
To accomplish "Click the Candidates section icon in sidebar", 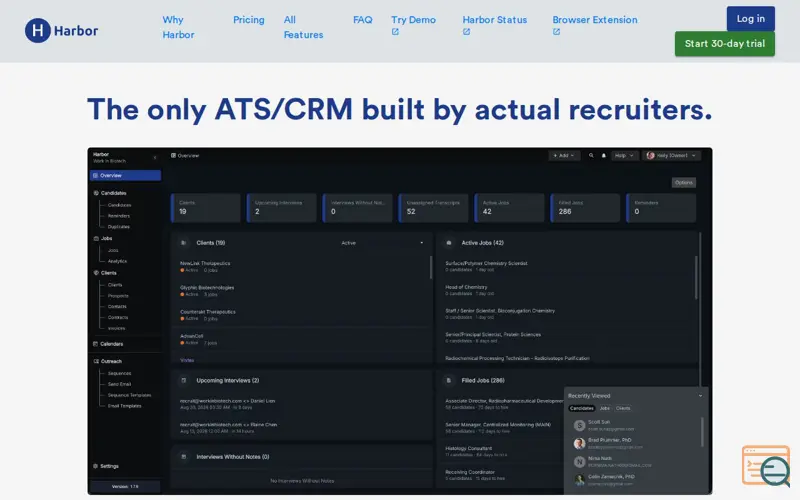I will pyautogui.click(x=96, y=193).
